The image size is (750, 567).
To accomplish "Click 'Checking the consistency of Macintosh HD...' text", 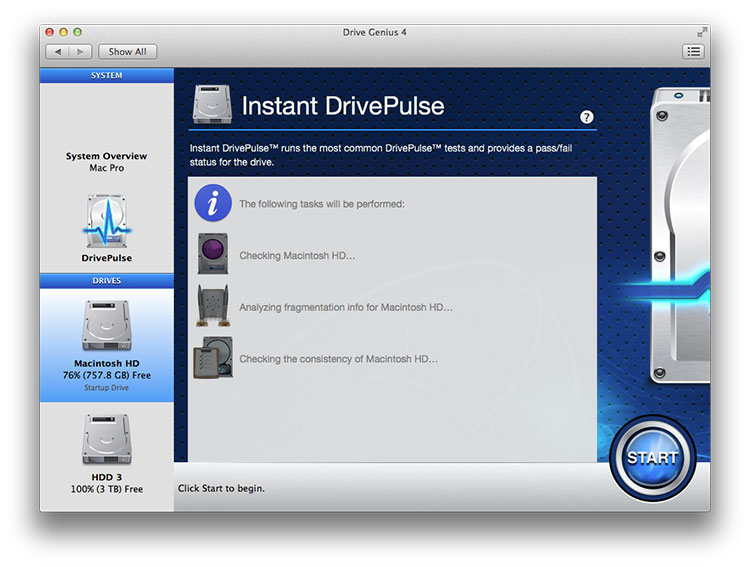I will 339,359.
